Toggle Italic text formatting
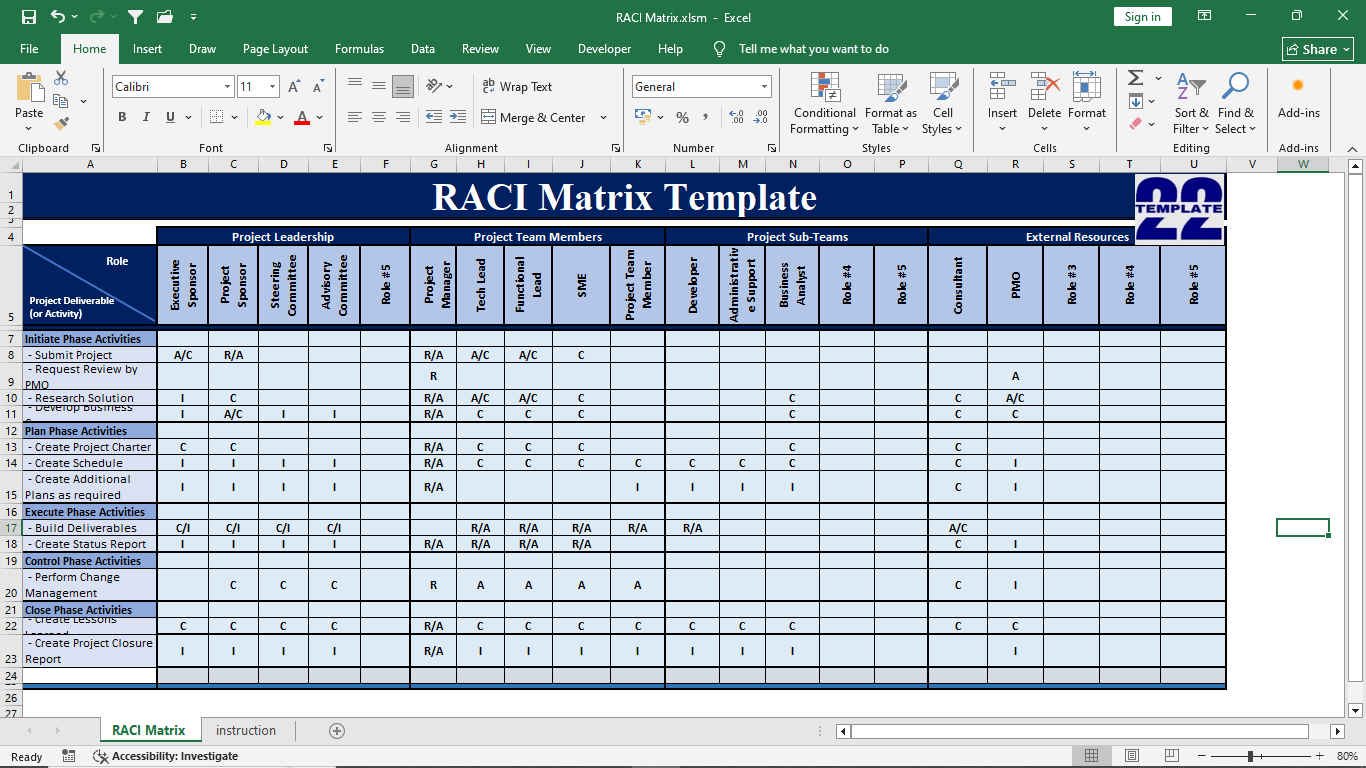The image size is (1366, 768). click(x=147, y=117)
